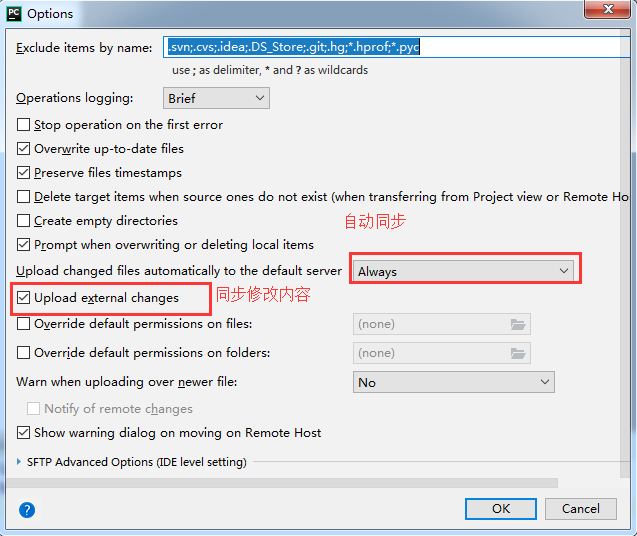Viewport: 637px width, 536px height.
Task: Click the Cancel button
Action: point(581,509)
